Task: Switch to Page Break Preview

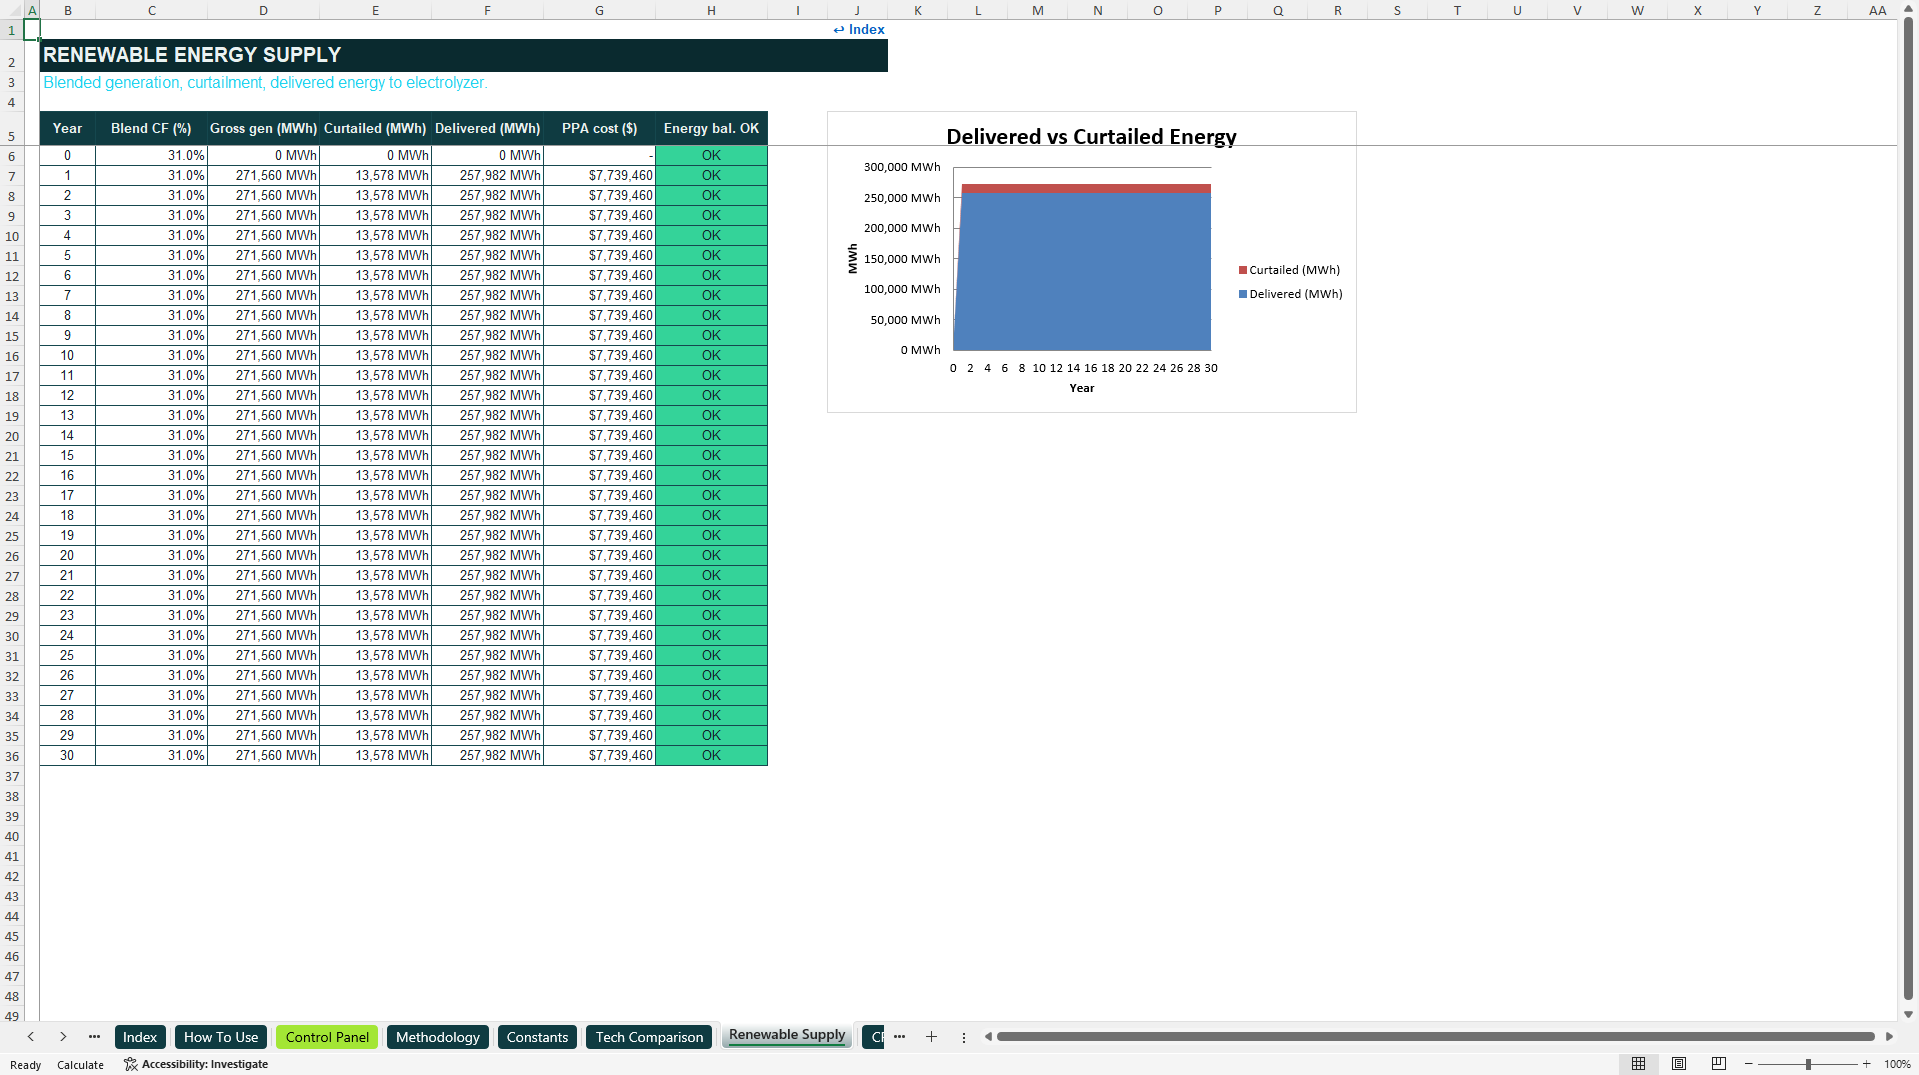Action: [x=1719, y=1064]
